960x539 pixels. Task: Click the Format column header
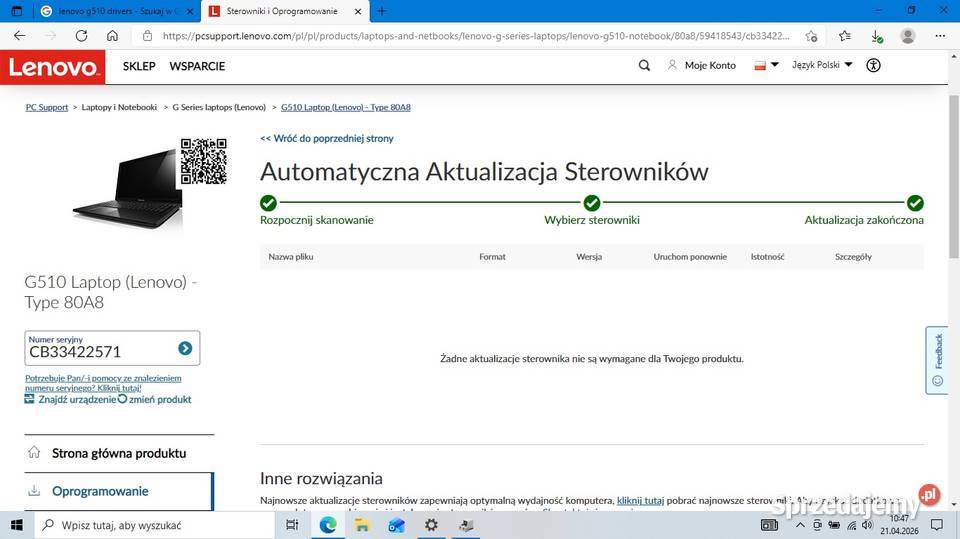[x=492, y=257]
